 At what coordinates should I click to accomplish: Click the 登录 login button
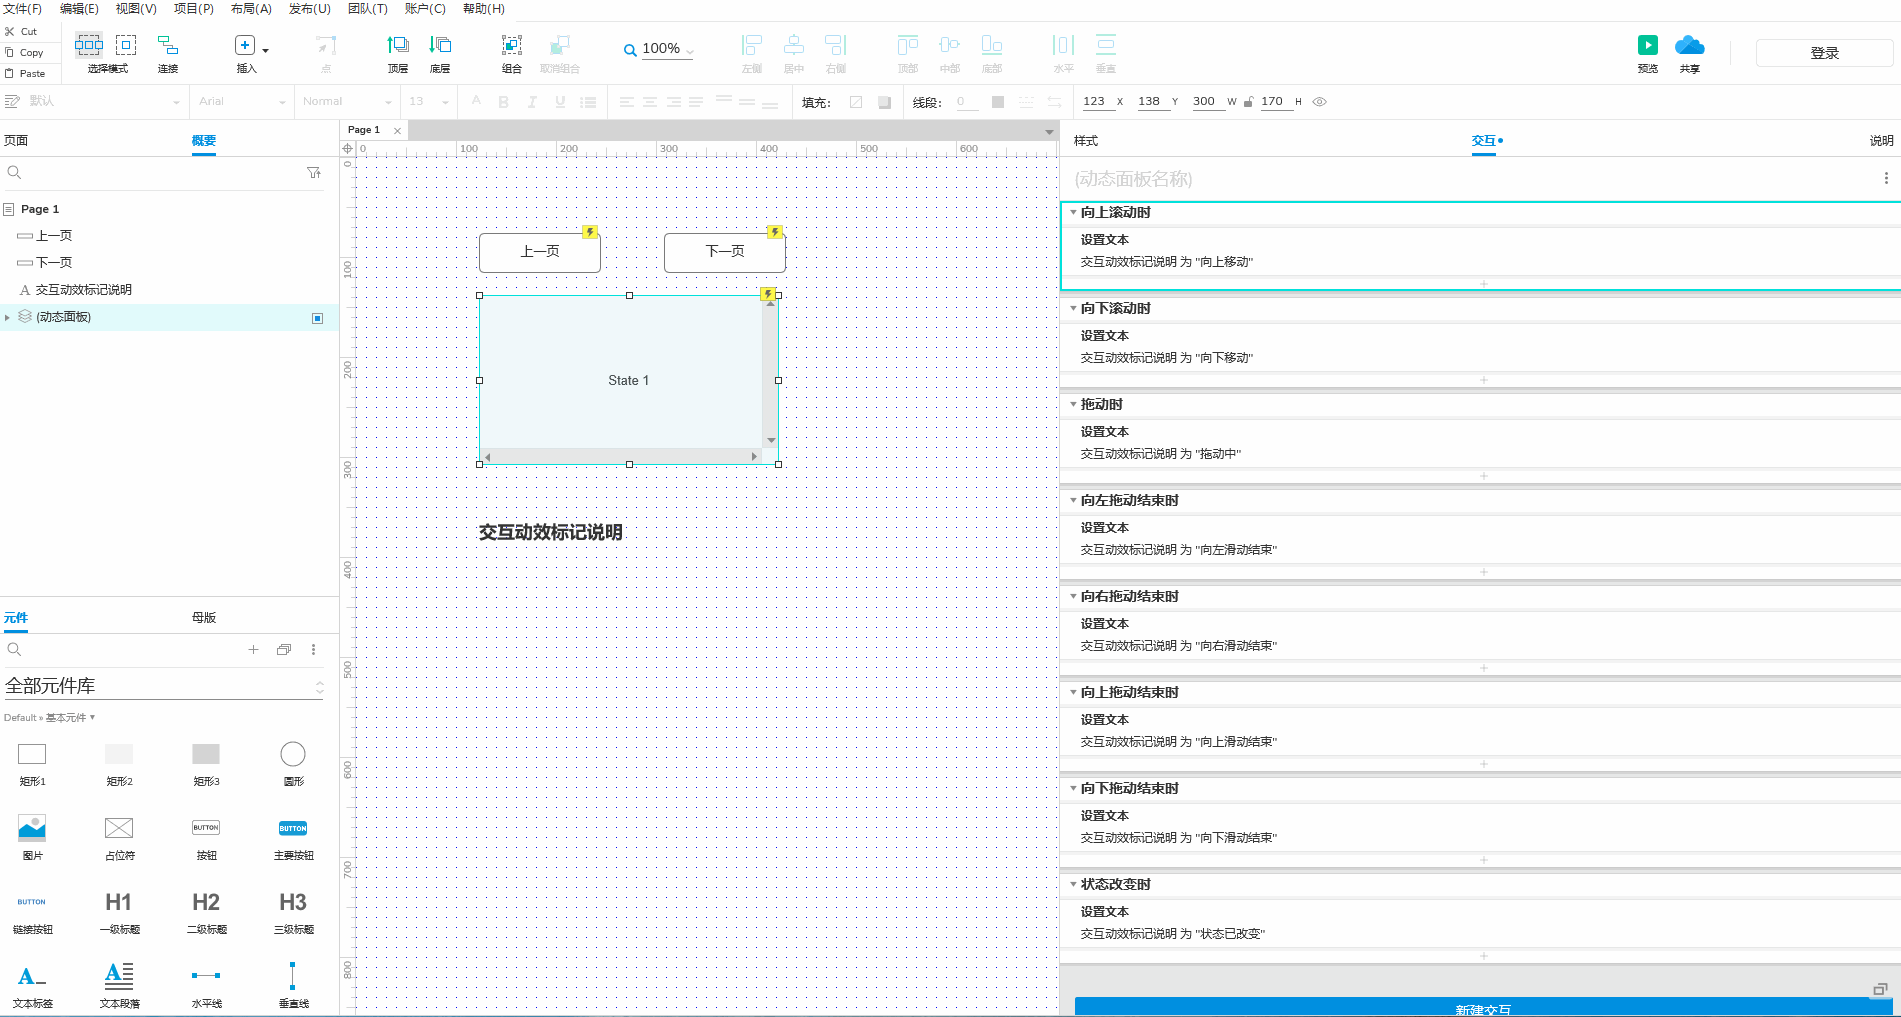tap(1825, 53)
